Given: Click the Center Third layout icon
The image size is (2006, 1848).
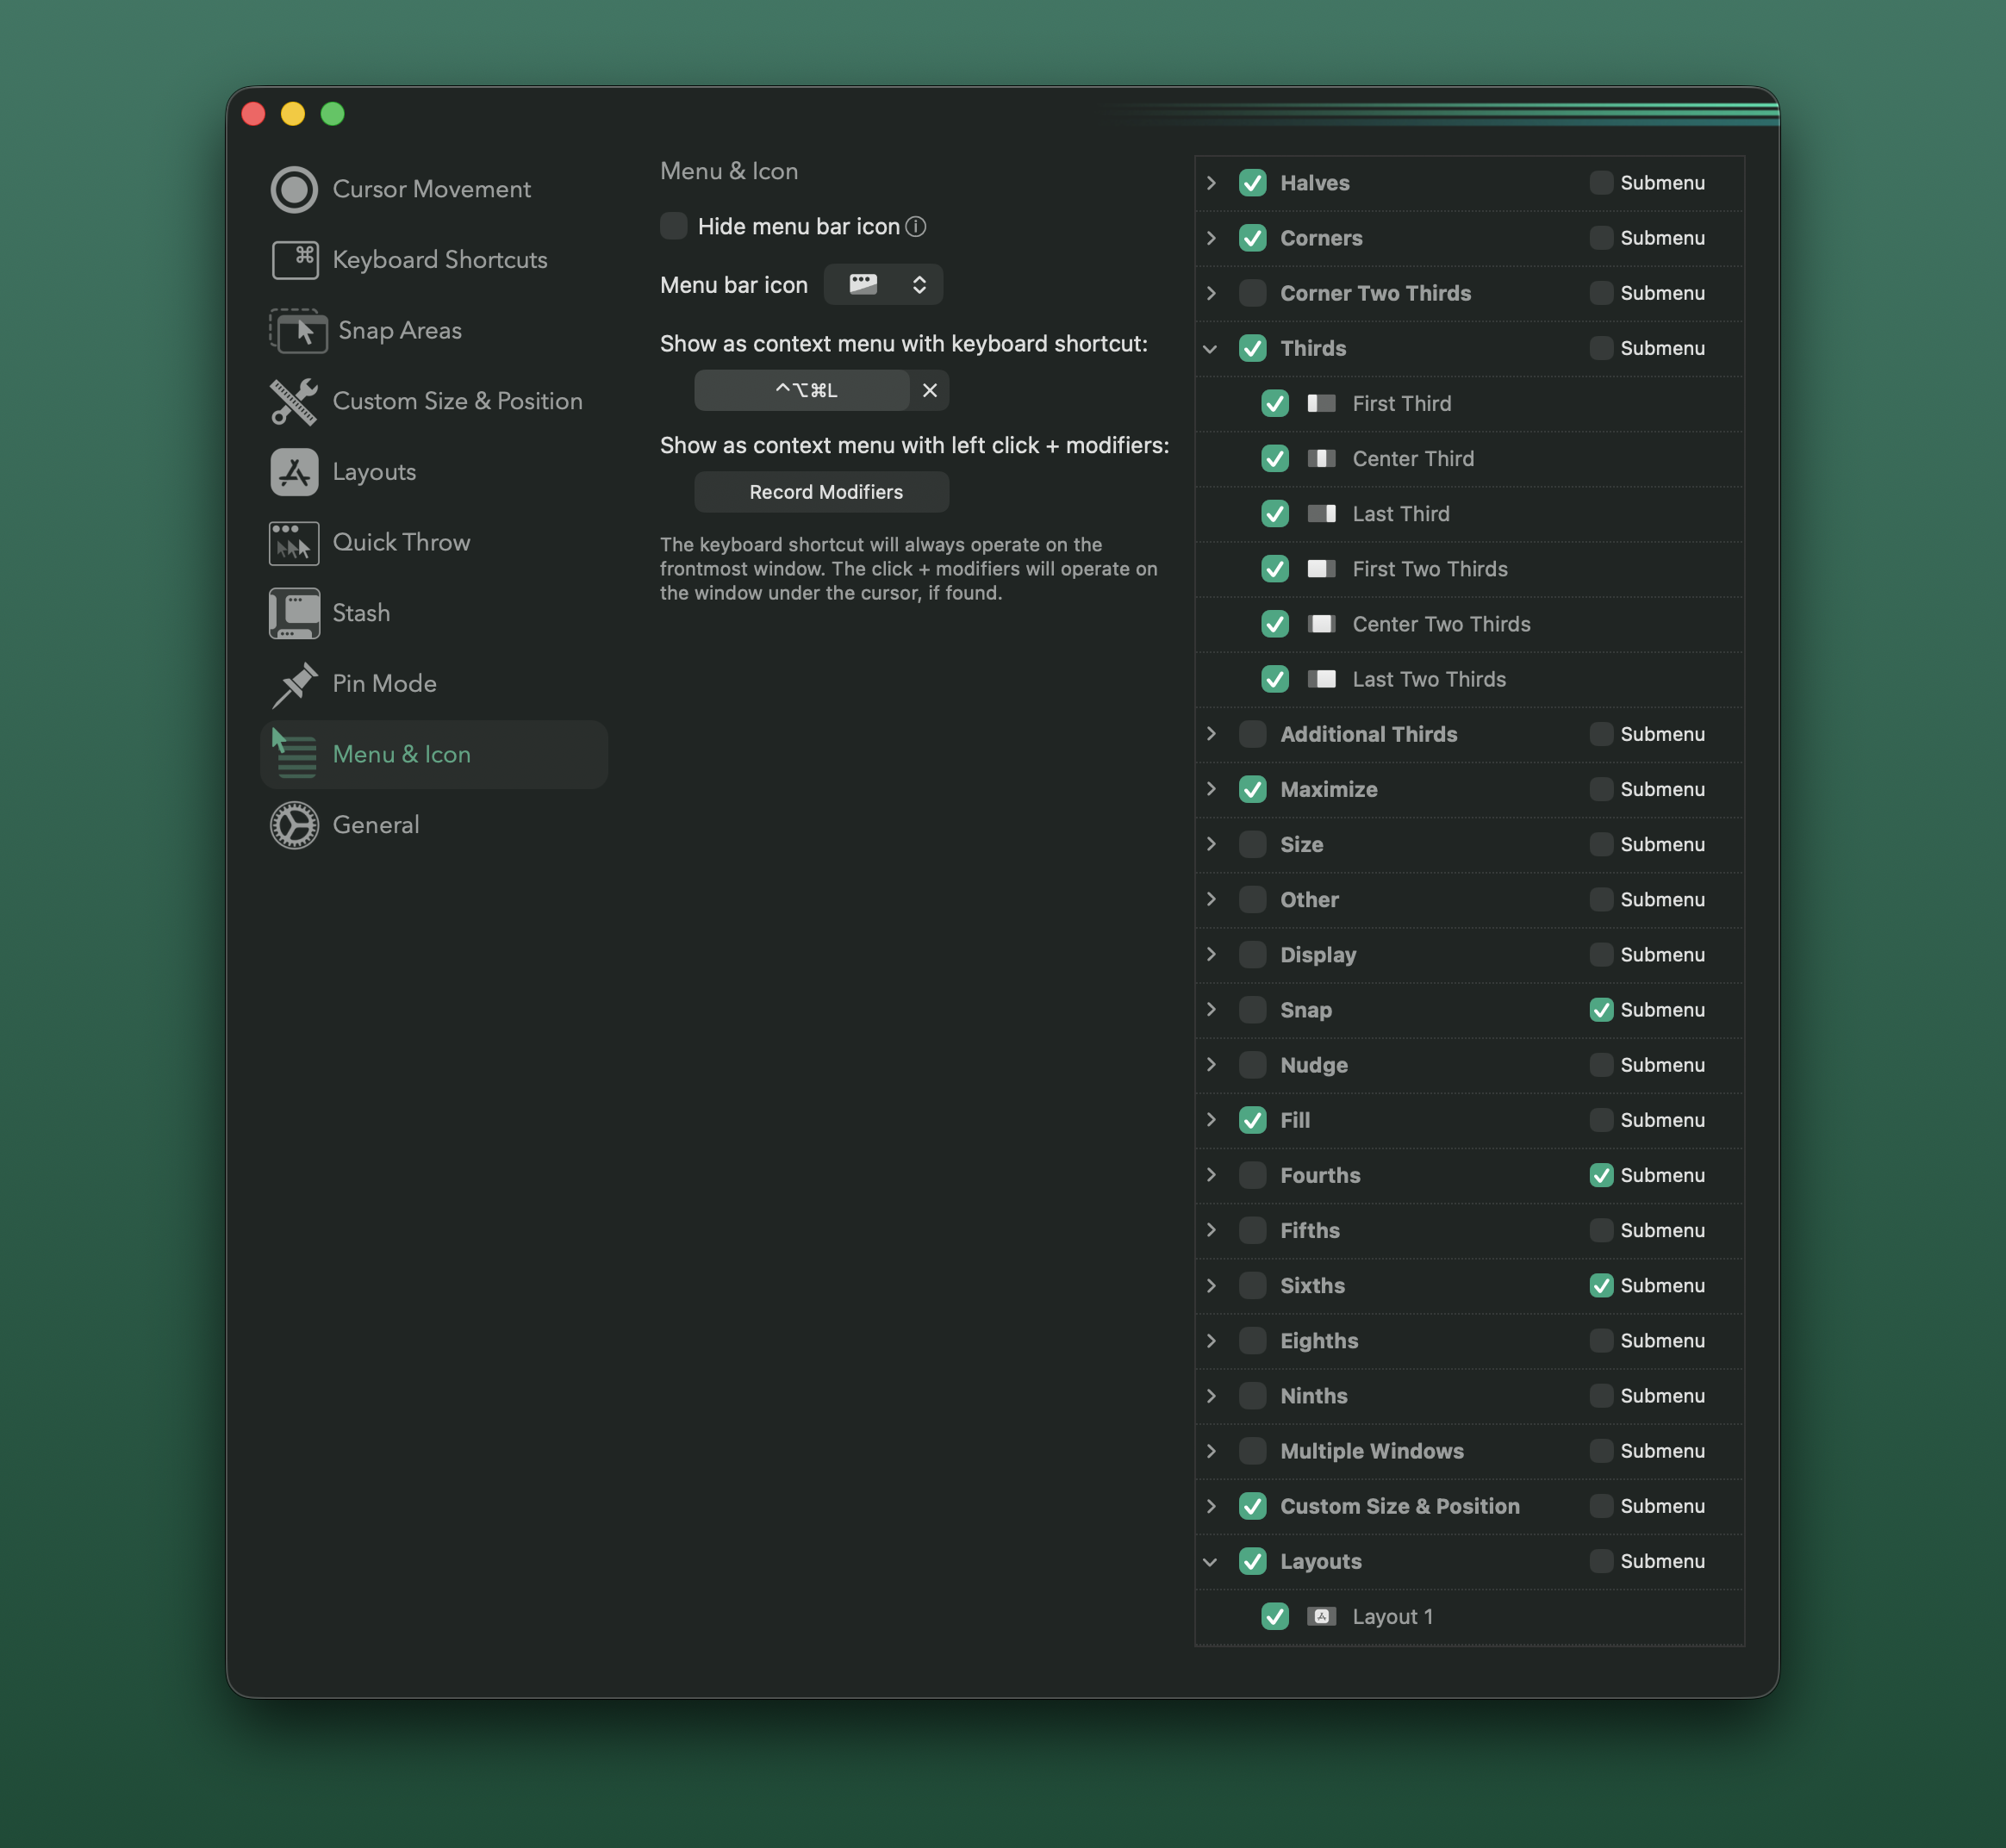Looking at the screenshot, I should click(1321, 459).
